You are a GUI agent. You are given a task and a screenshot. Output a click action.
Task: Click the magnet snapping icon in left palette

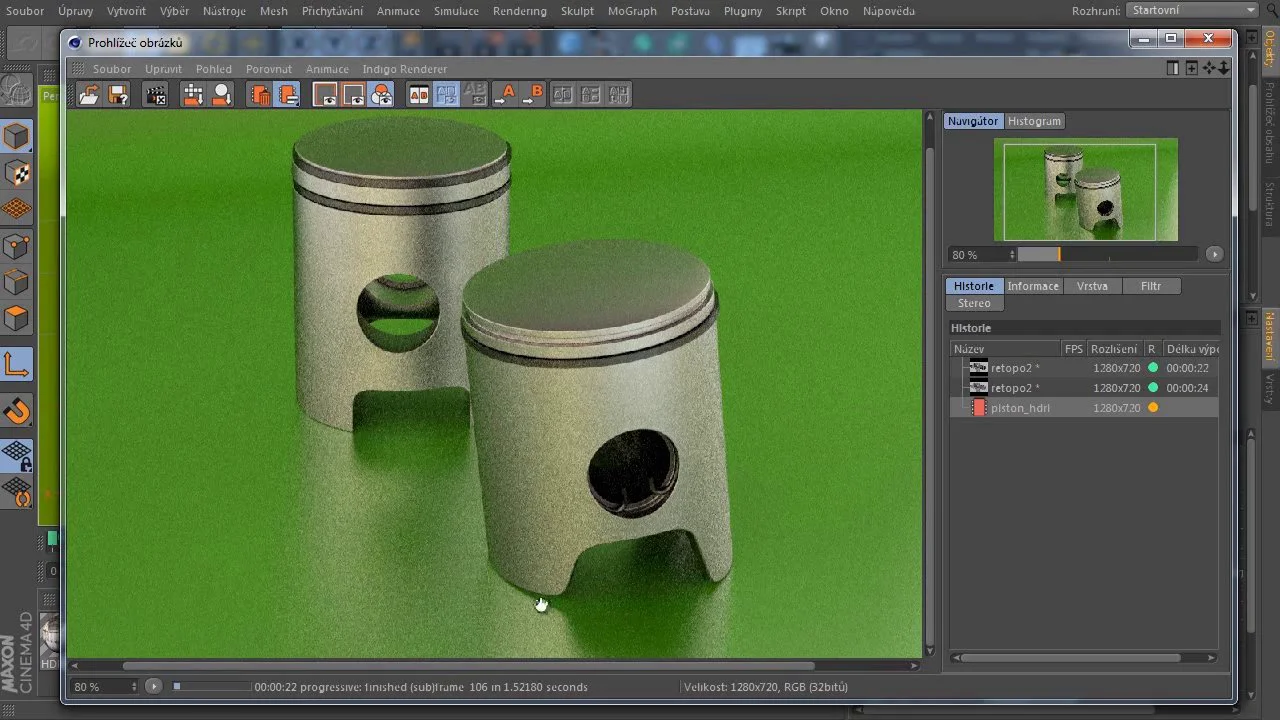tap(17, 411)
